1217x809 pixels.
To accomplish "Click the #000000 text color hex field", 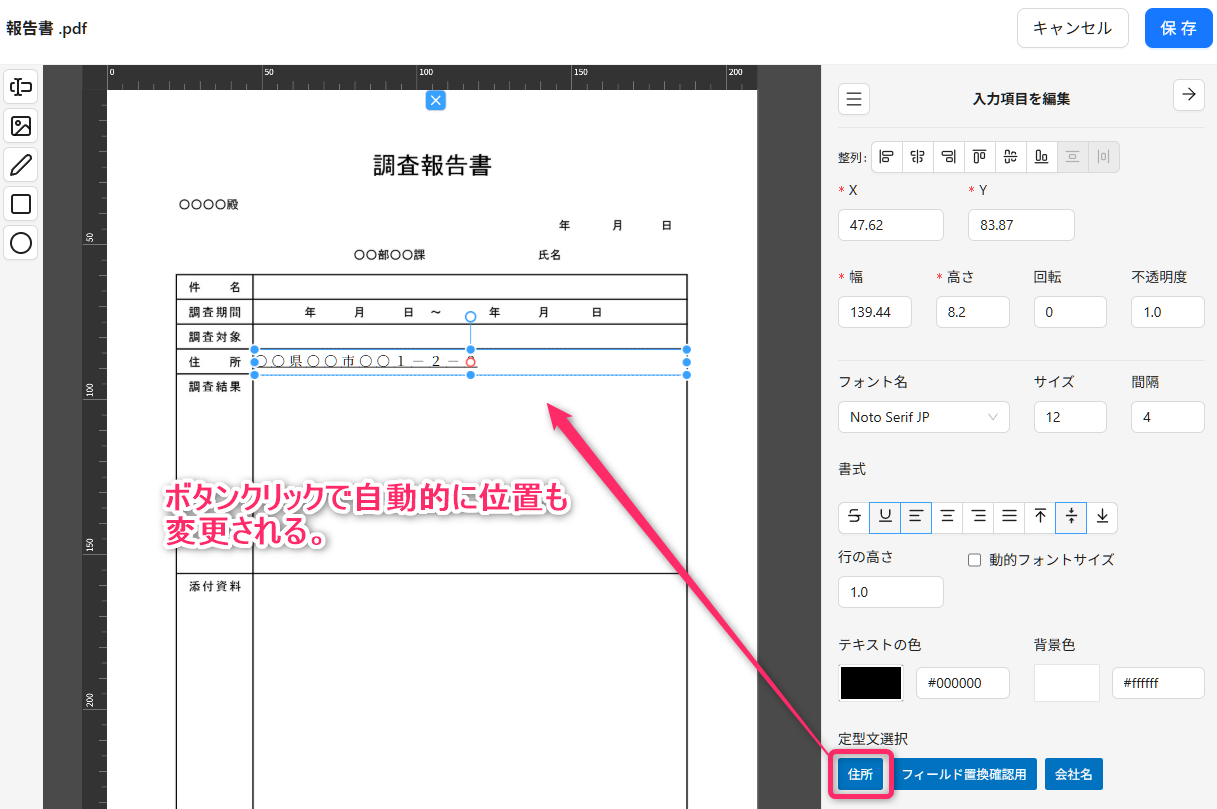I will pyautogui.click(x=963, y=683).
